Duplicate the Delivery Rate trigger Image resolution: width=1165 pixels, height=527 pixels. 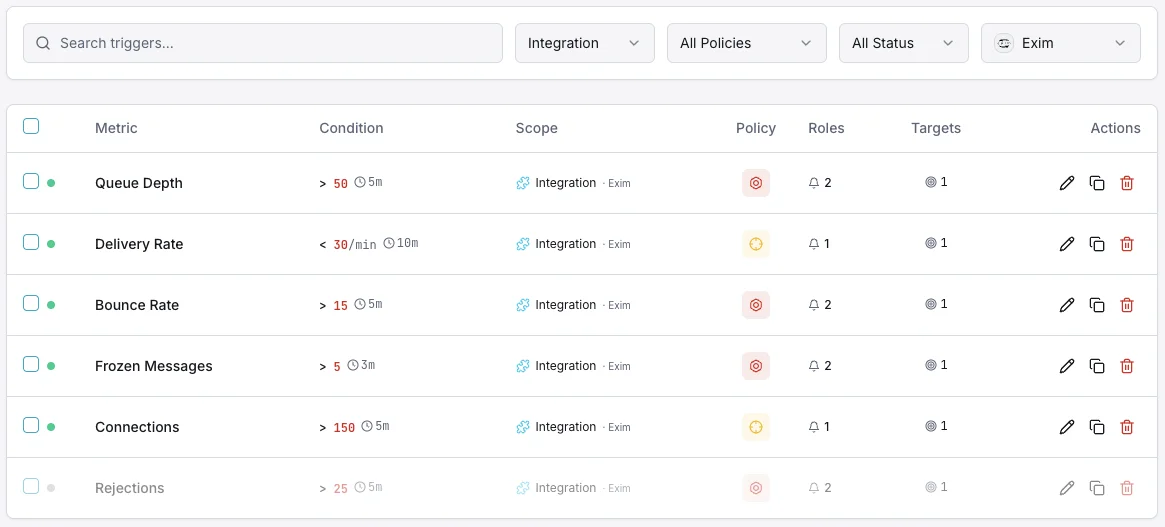1097,244
